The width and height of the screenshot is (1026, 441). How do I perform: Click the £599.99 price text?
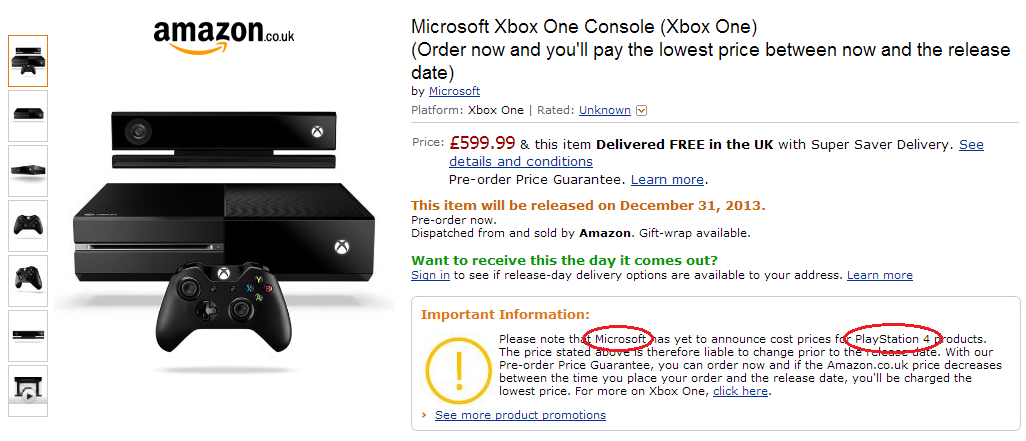pyautogui.click(x=482, y=144)
